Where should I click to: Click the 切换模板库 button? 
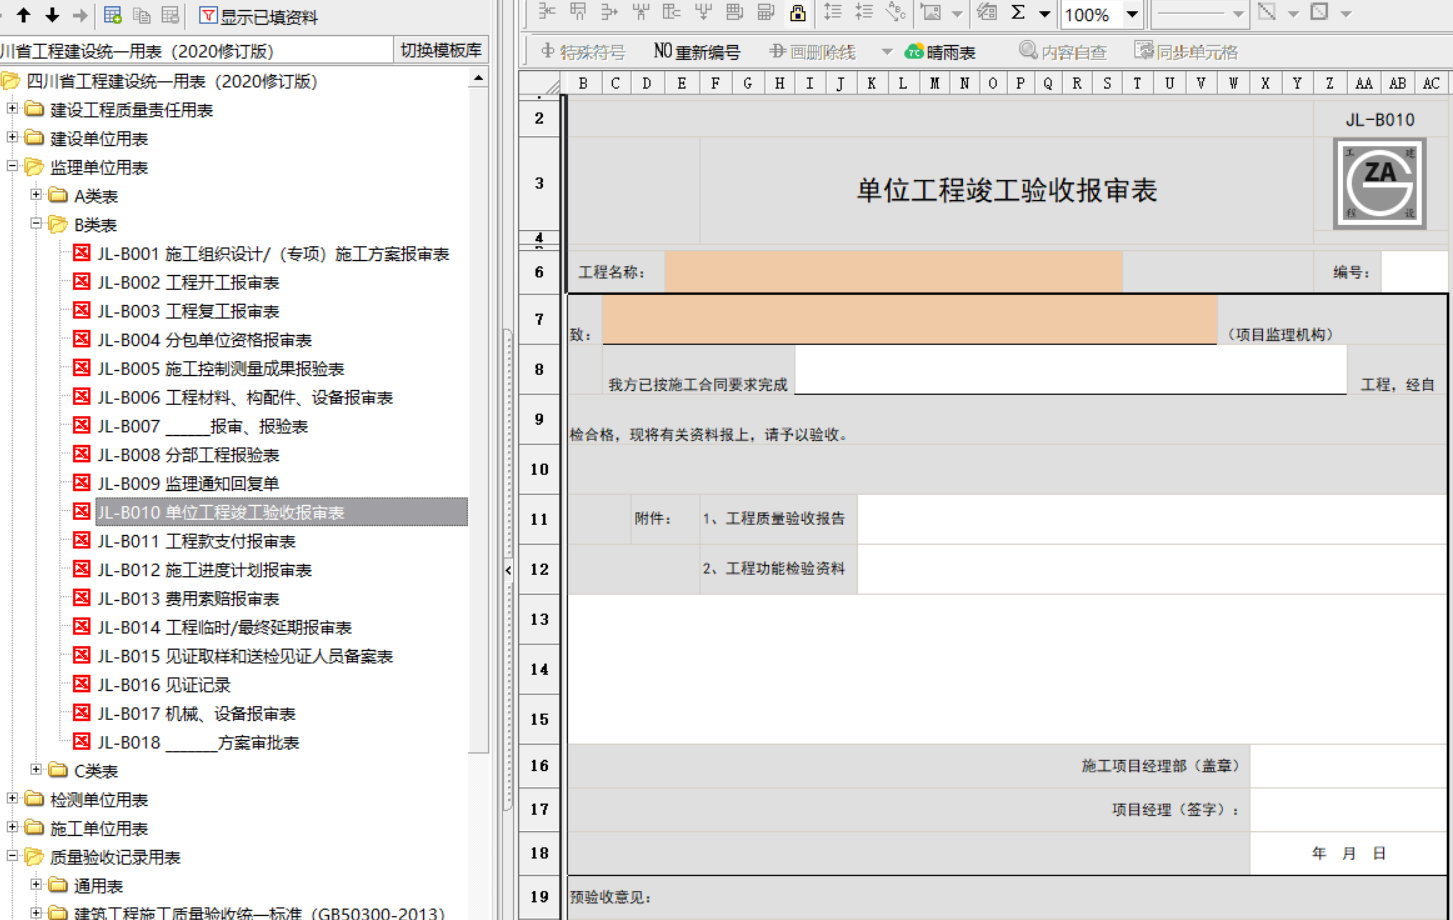pos(440,50)
